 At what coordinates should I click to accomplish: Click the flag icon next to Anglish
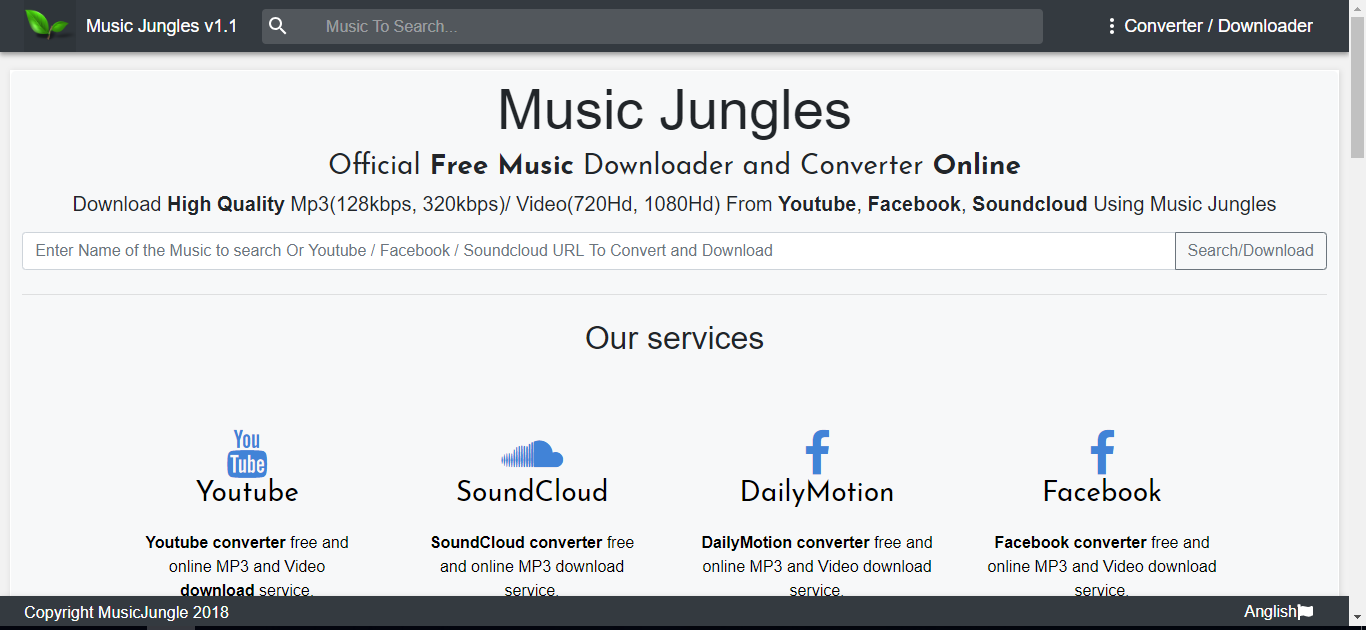1305,612
